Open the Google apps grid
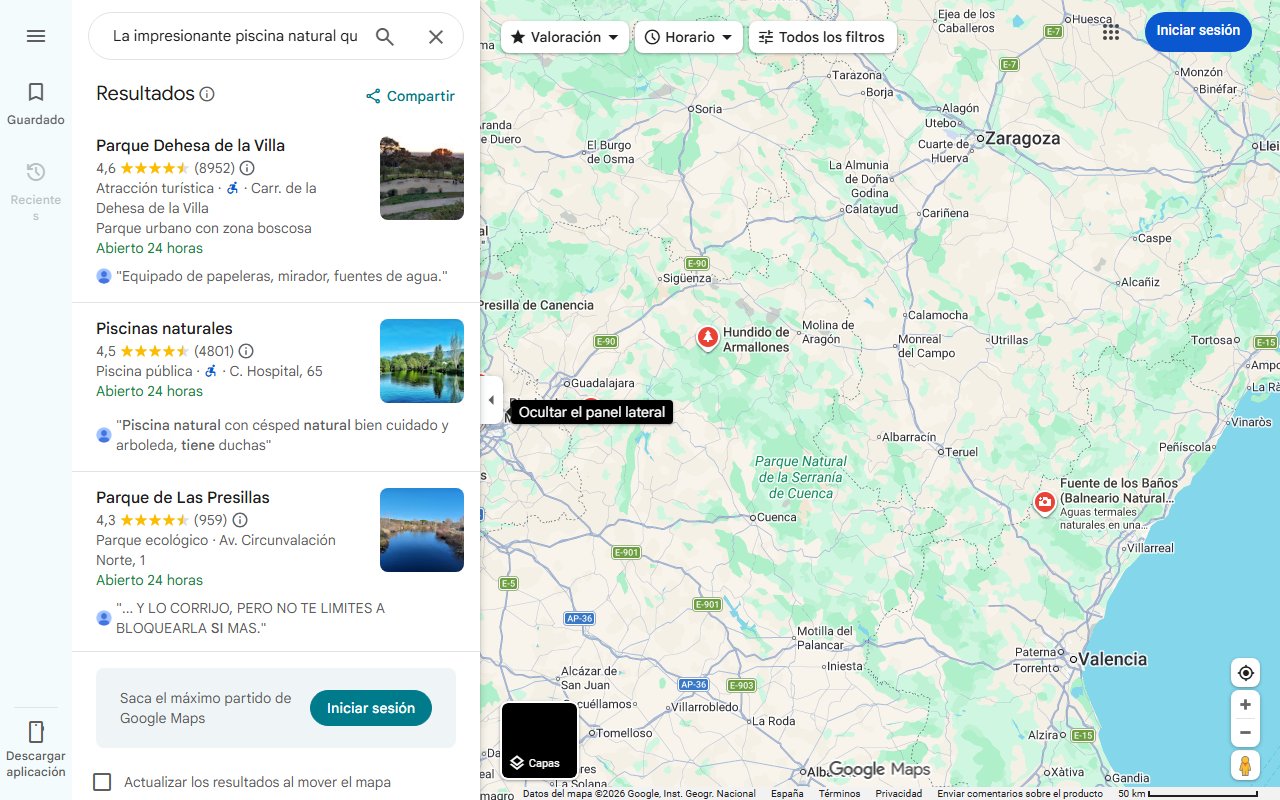 pos(1110,32)
